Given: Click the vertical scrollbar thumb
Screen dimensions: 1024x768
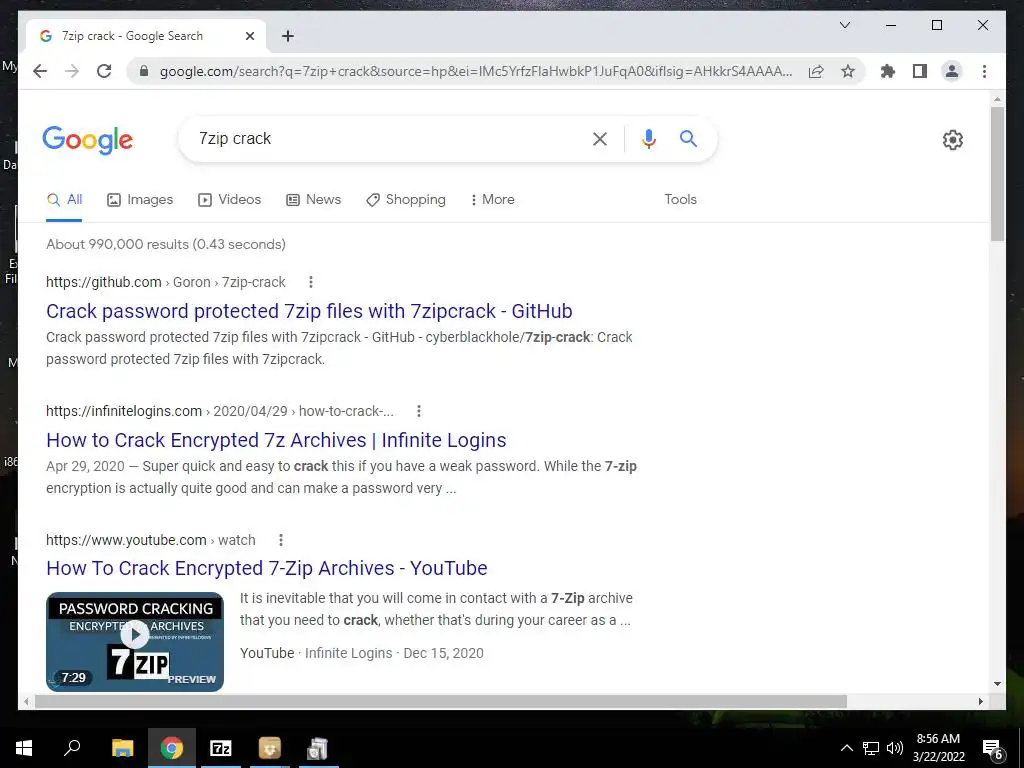Looking at the screenshot, I should pos(997,174).
